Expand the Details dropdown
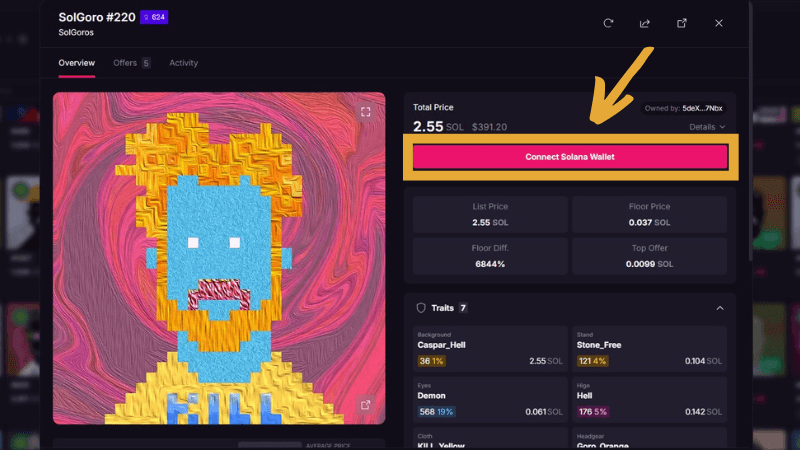 pos(707,127)
